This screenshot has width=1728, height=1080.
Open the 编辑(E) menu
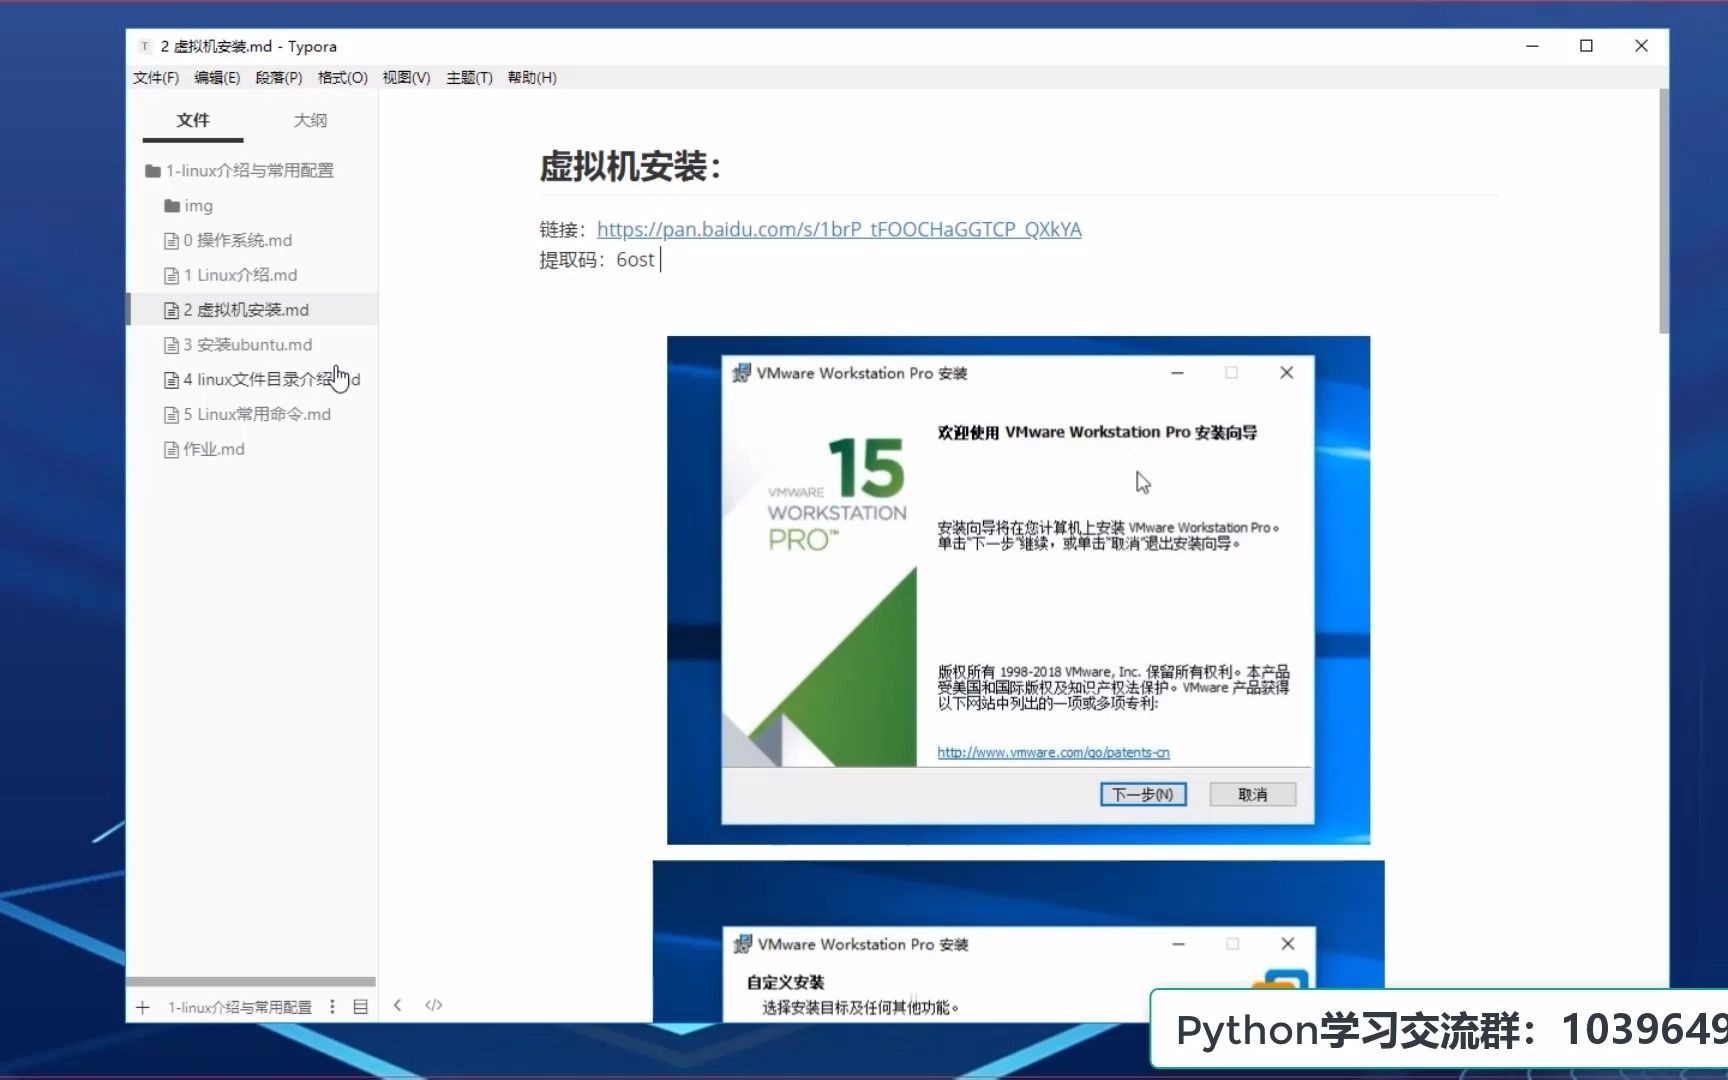[217, 77]
